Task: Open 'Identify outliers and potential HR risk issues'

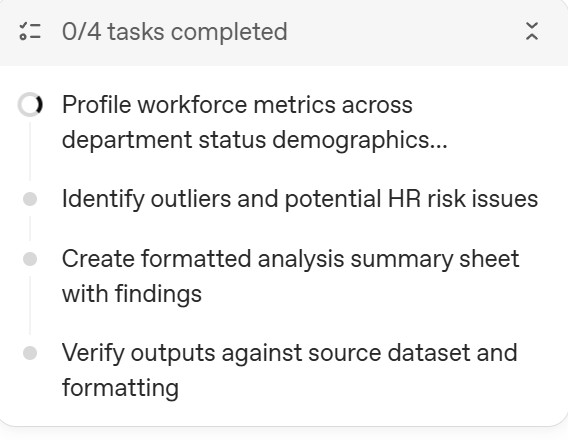Action: tap(300, 199)
